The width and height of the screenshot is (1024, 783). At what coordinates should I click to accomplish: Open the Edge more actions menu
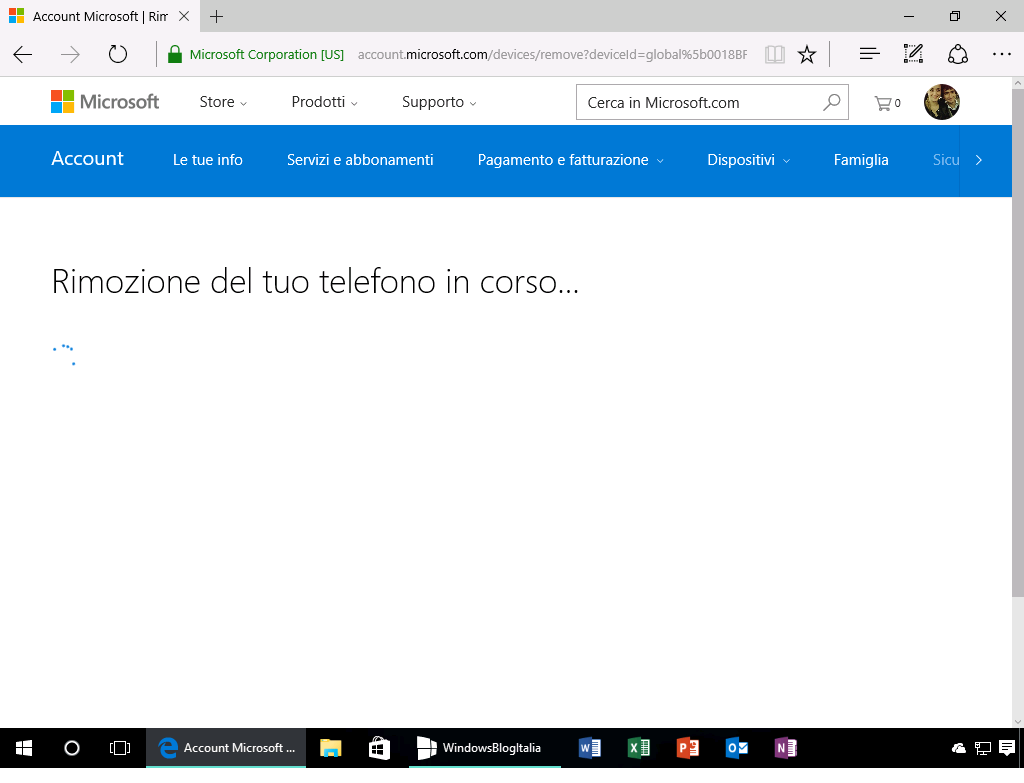pyautogui.click(x=1001, y=54)
